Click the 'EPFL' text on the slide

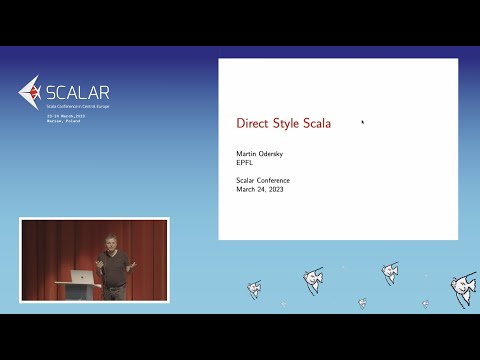(x=244, y=163)
